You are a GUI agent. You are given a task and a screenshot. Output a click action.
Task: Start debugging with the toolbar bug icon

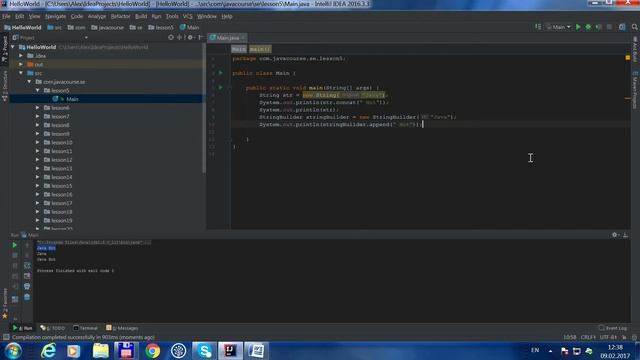(588, 27)
